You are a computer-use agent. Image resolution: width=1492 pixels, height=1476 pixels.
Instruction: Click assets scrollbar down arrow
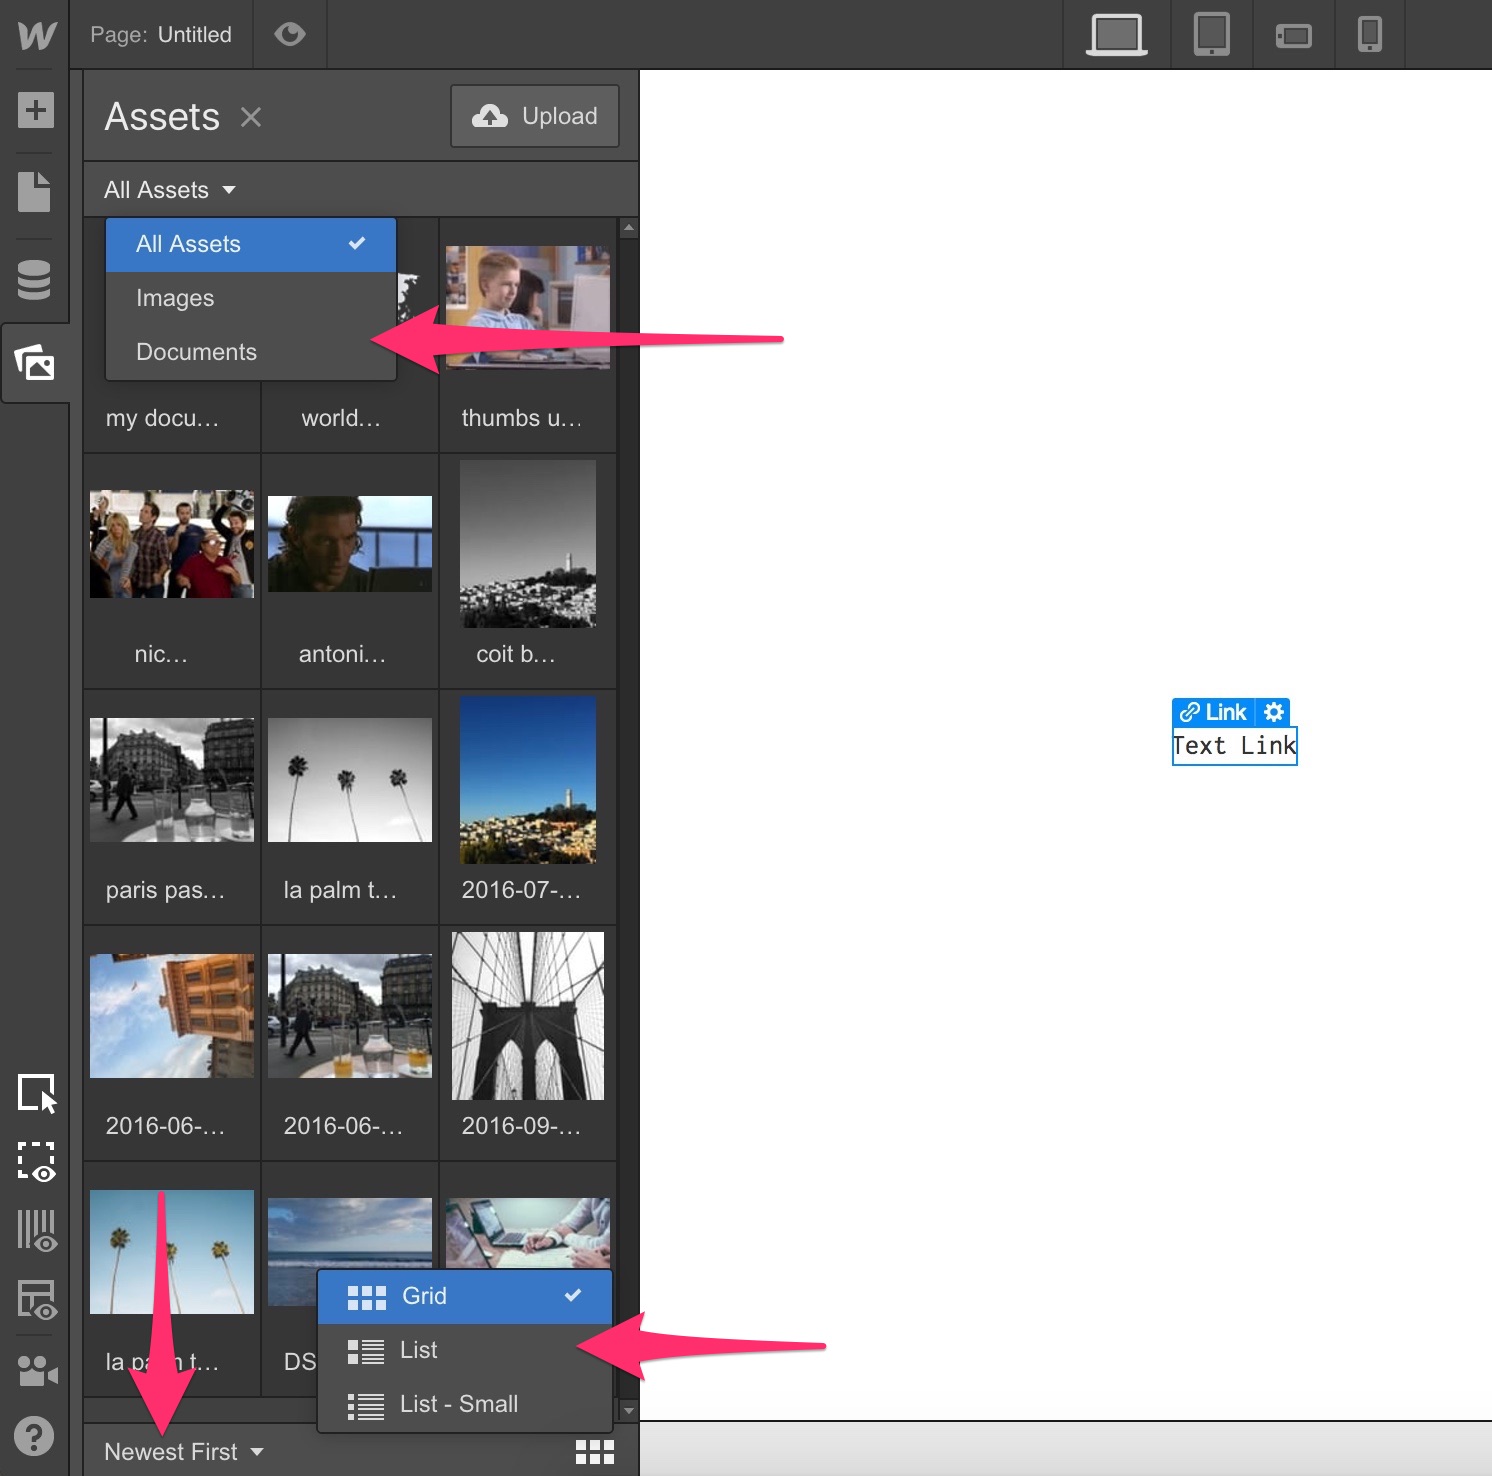628,1410
